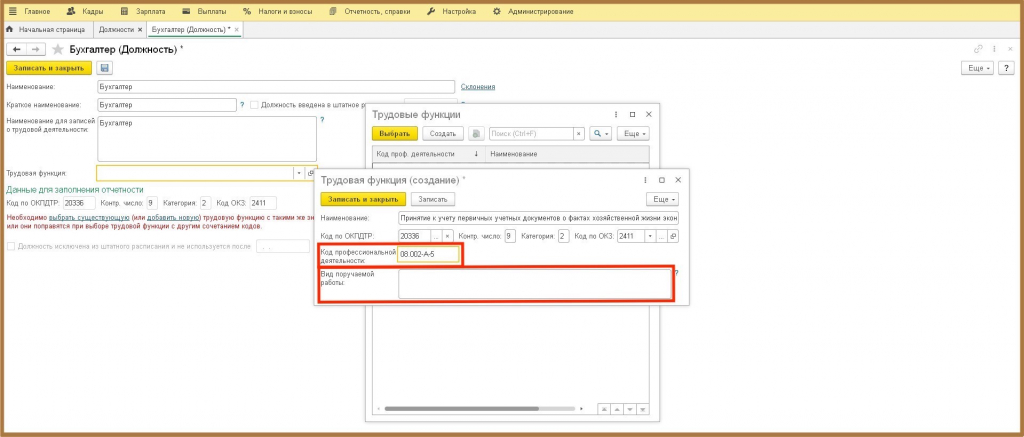Show hint beside the трудовой деятельности text area
Screen dimensions: 1024x437
(322, 120)
